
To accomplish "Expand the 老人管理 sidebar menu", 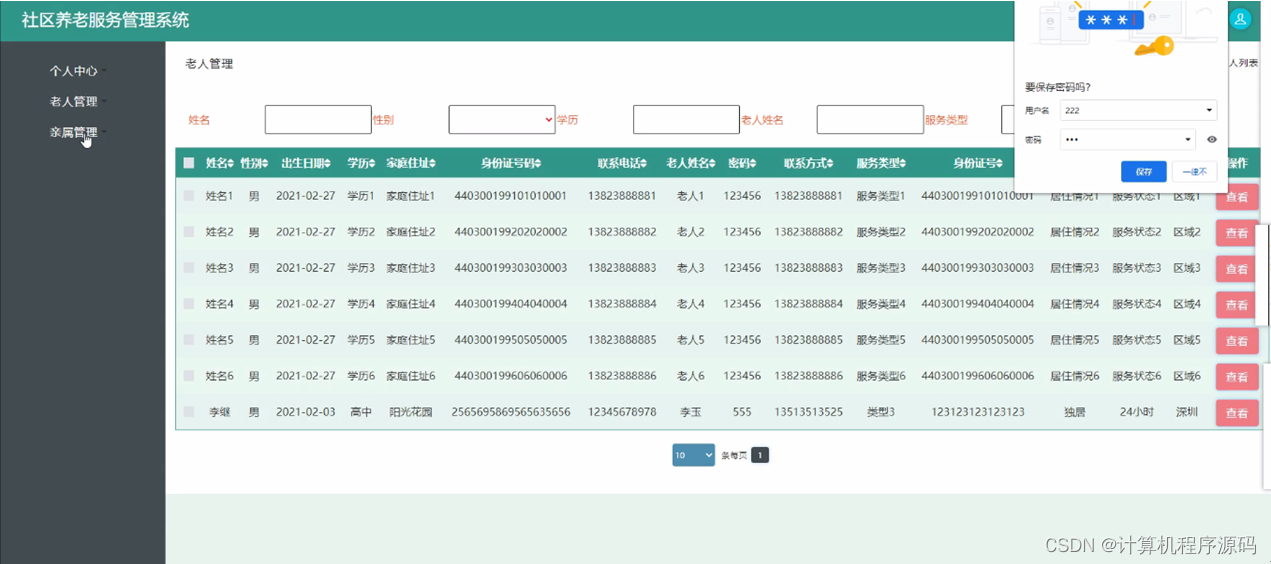I will coord(77,101).
